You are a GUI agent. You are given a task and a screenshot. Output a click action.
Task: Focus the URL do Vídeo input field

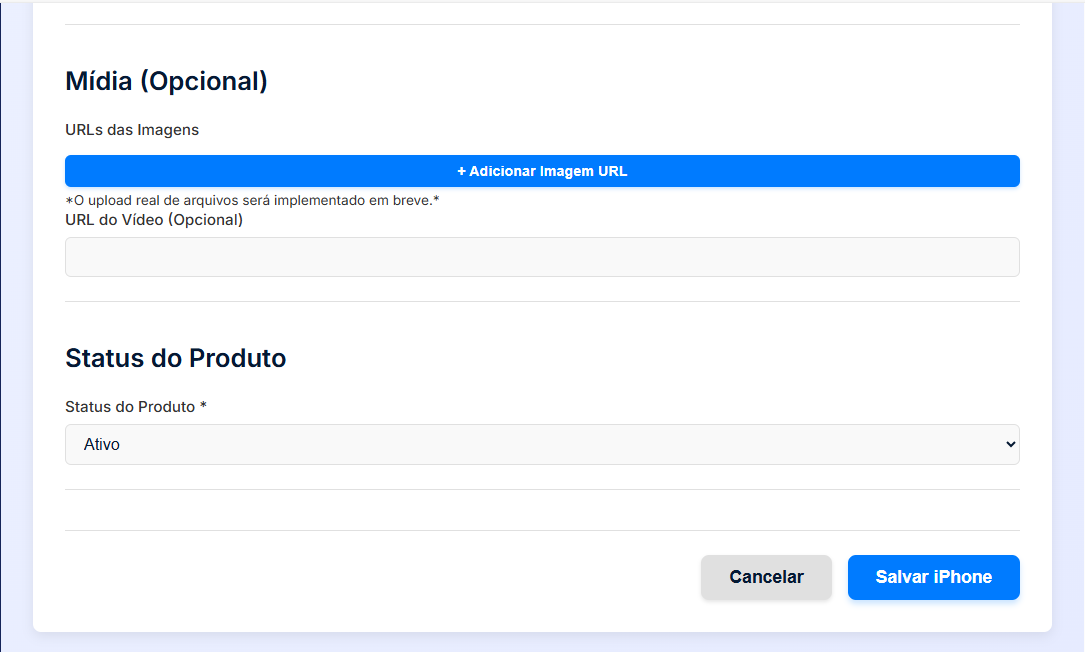542,257
